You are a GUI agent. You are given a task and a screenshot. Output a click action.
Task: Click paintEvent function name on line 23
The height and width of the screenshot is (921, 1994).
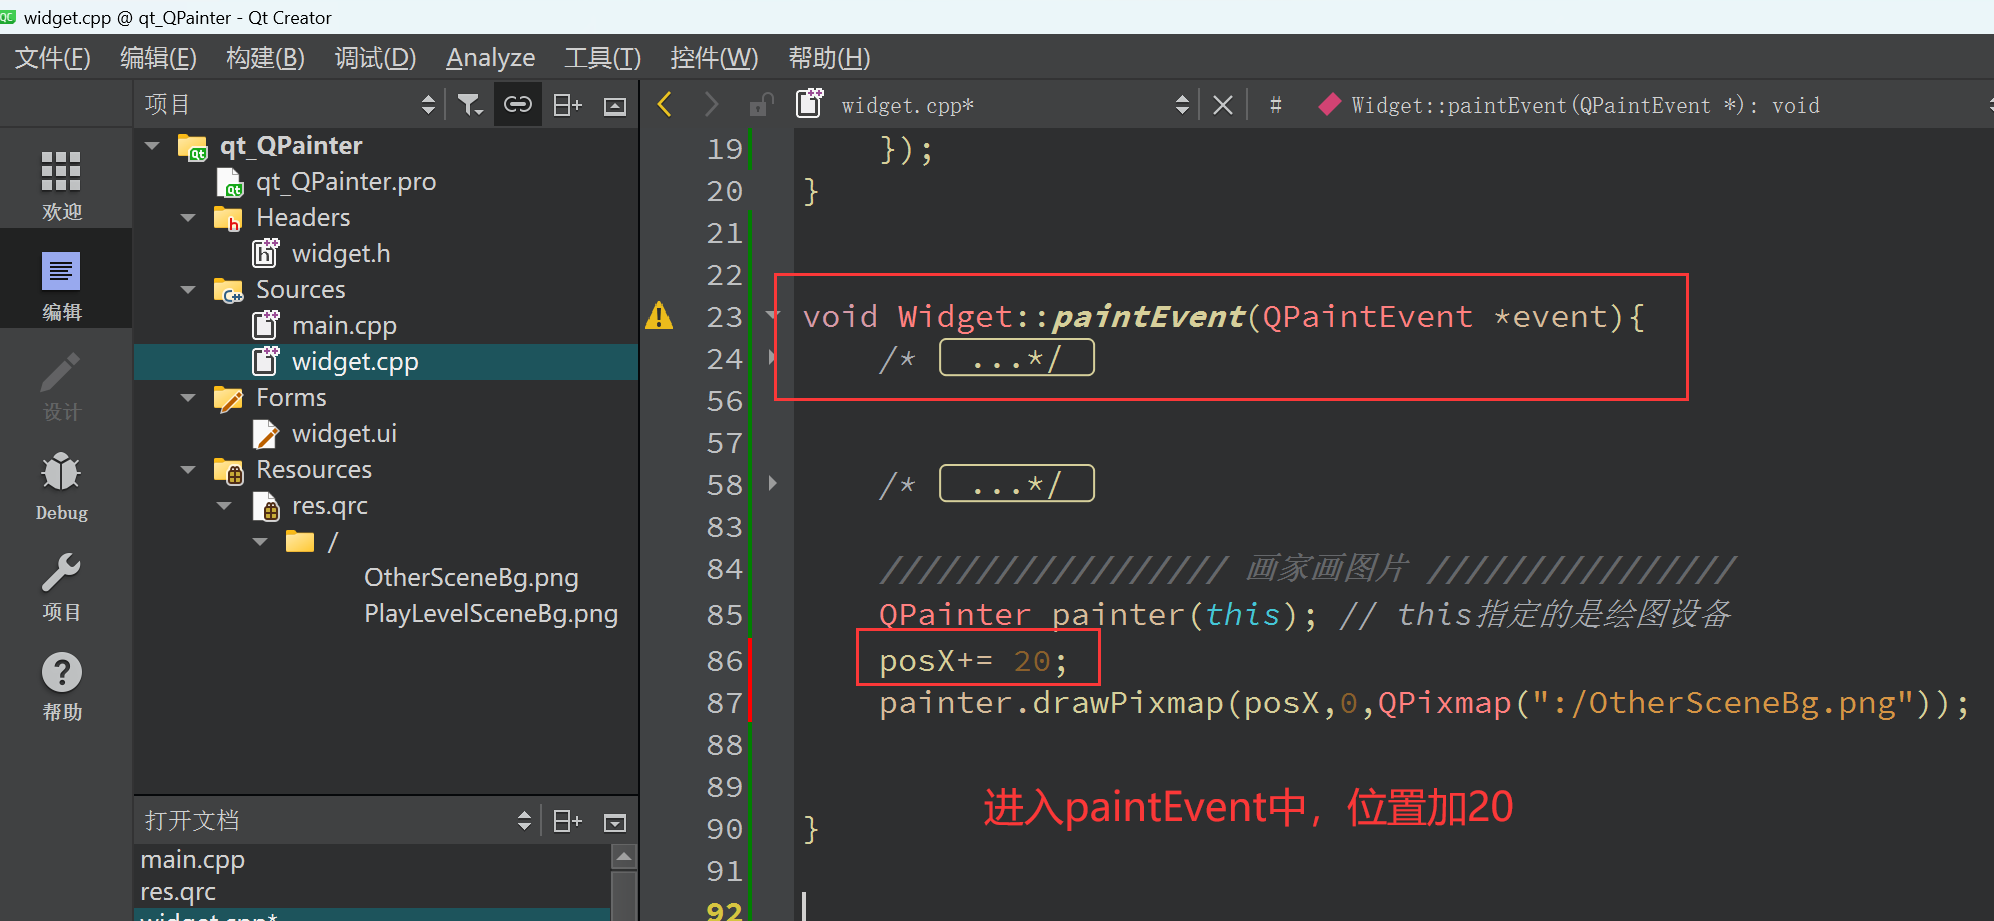coord(1148,317)
